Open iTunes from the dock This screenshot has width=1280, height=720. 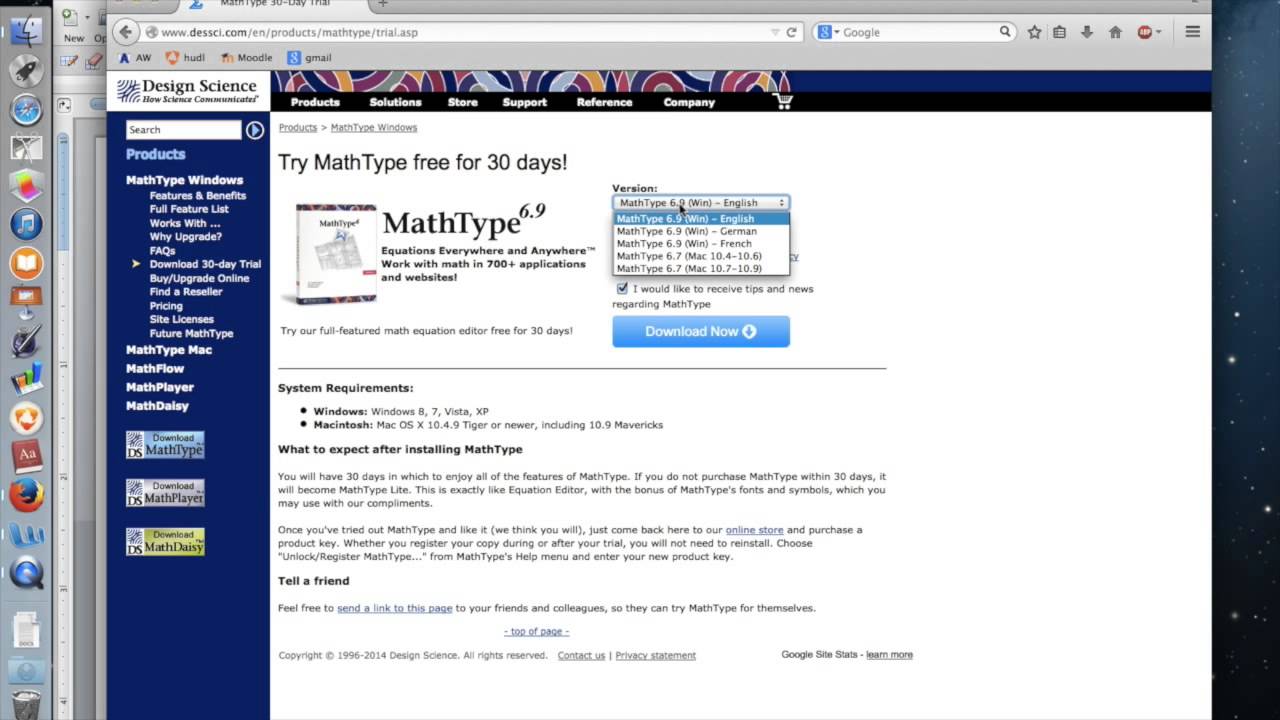pos(26,224)
